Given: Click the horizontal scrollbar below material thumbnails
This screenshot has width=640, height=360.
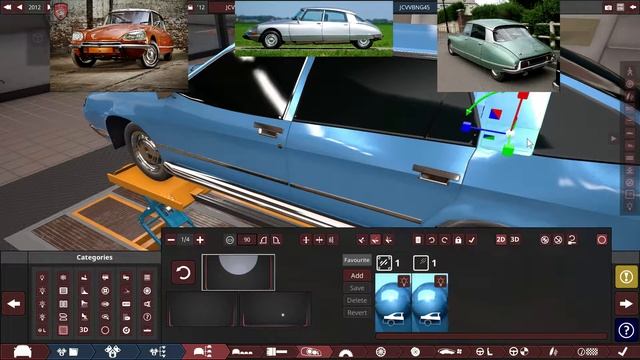Looking at the screenshot, I should tap(491, 336).
